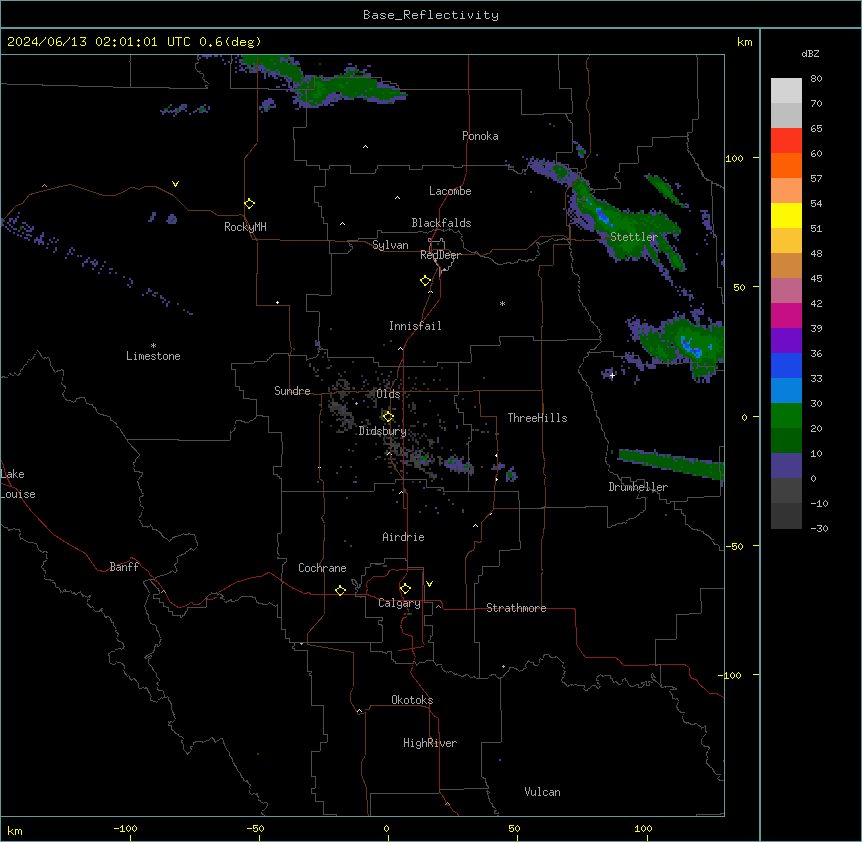Viewport: 862px width, 842px height.
Task: Click the RedDeer city label
Action: (x=440, y=255)
